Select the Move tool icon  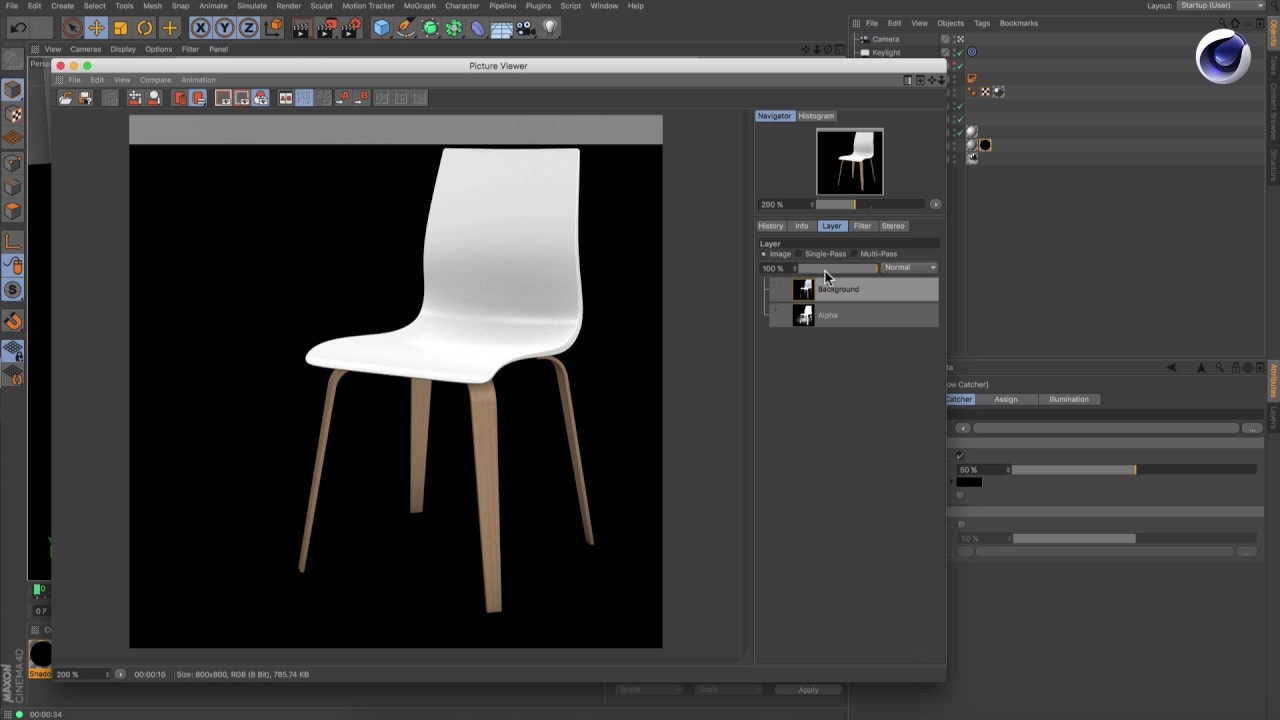(x=96, y=28)
